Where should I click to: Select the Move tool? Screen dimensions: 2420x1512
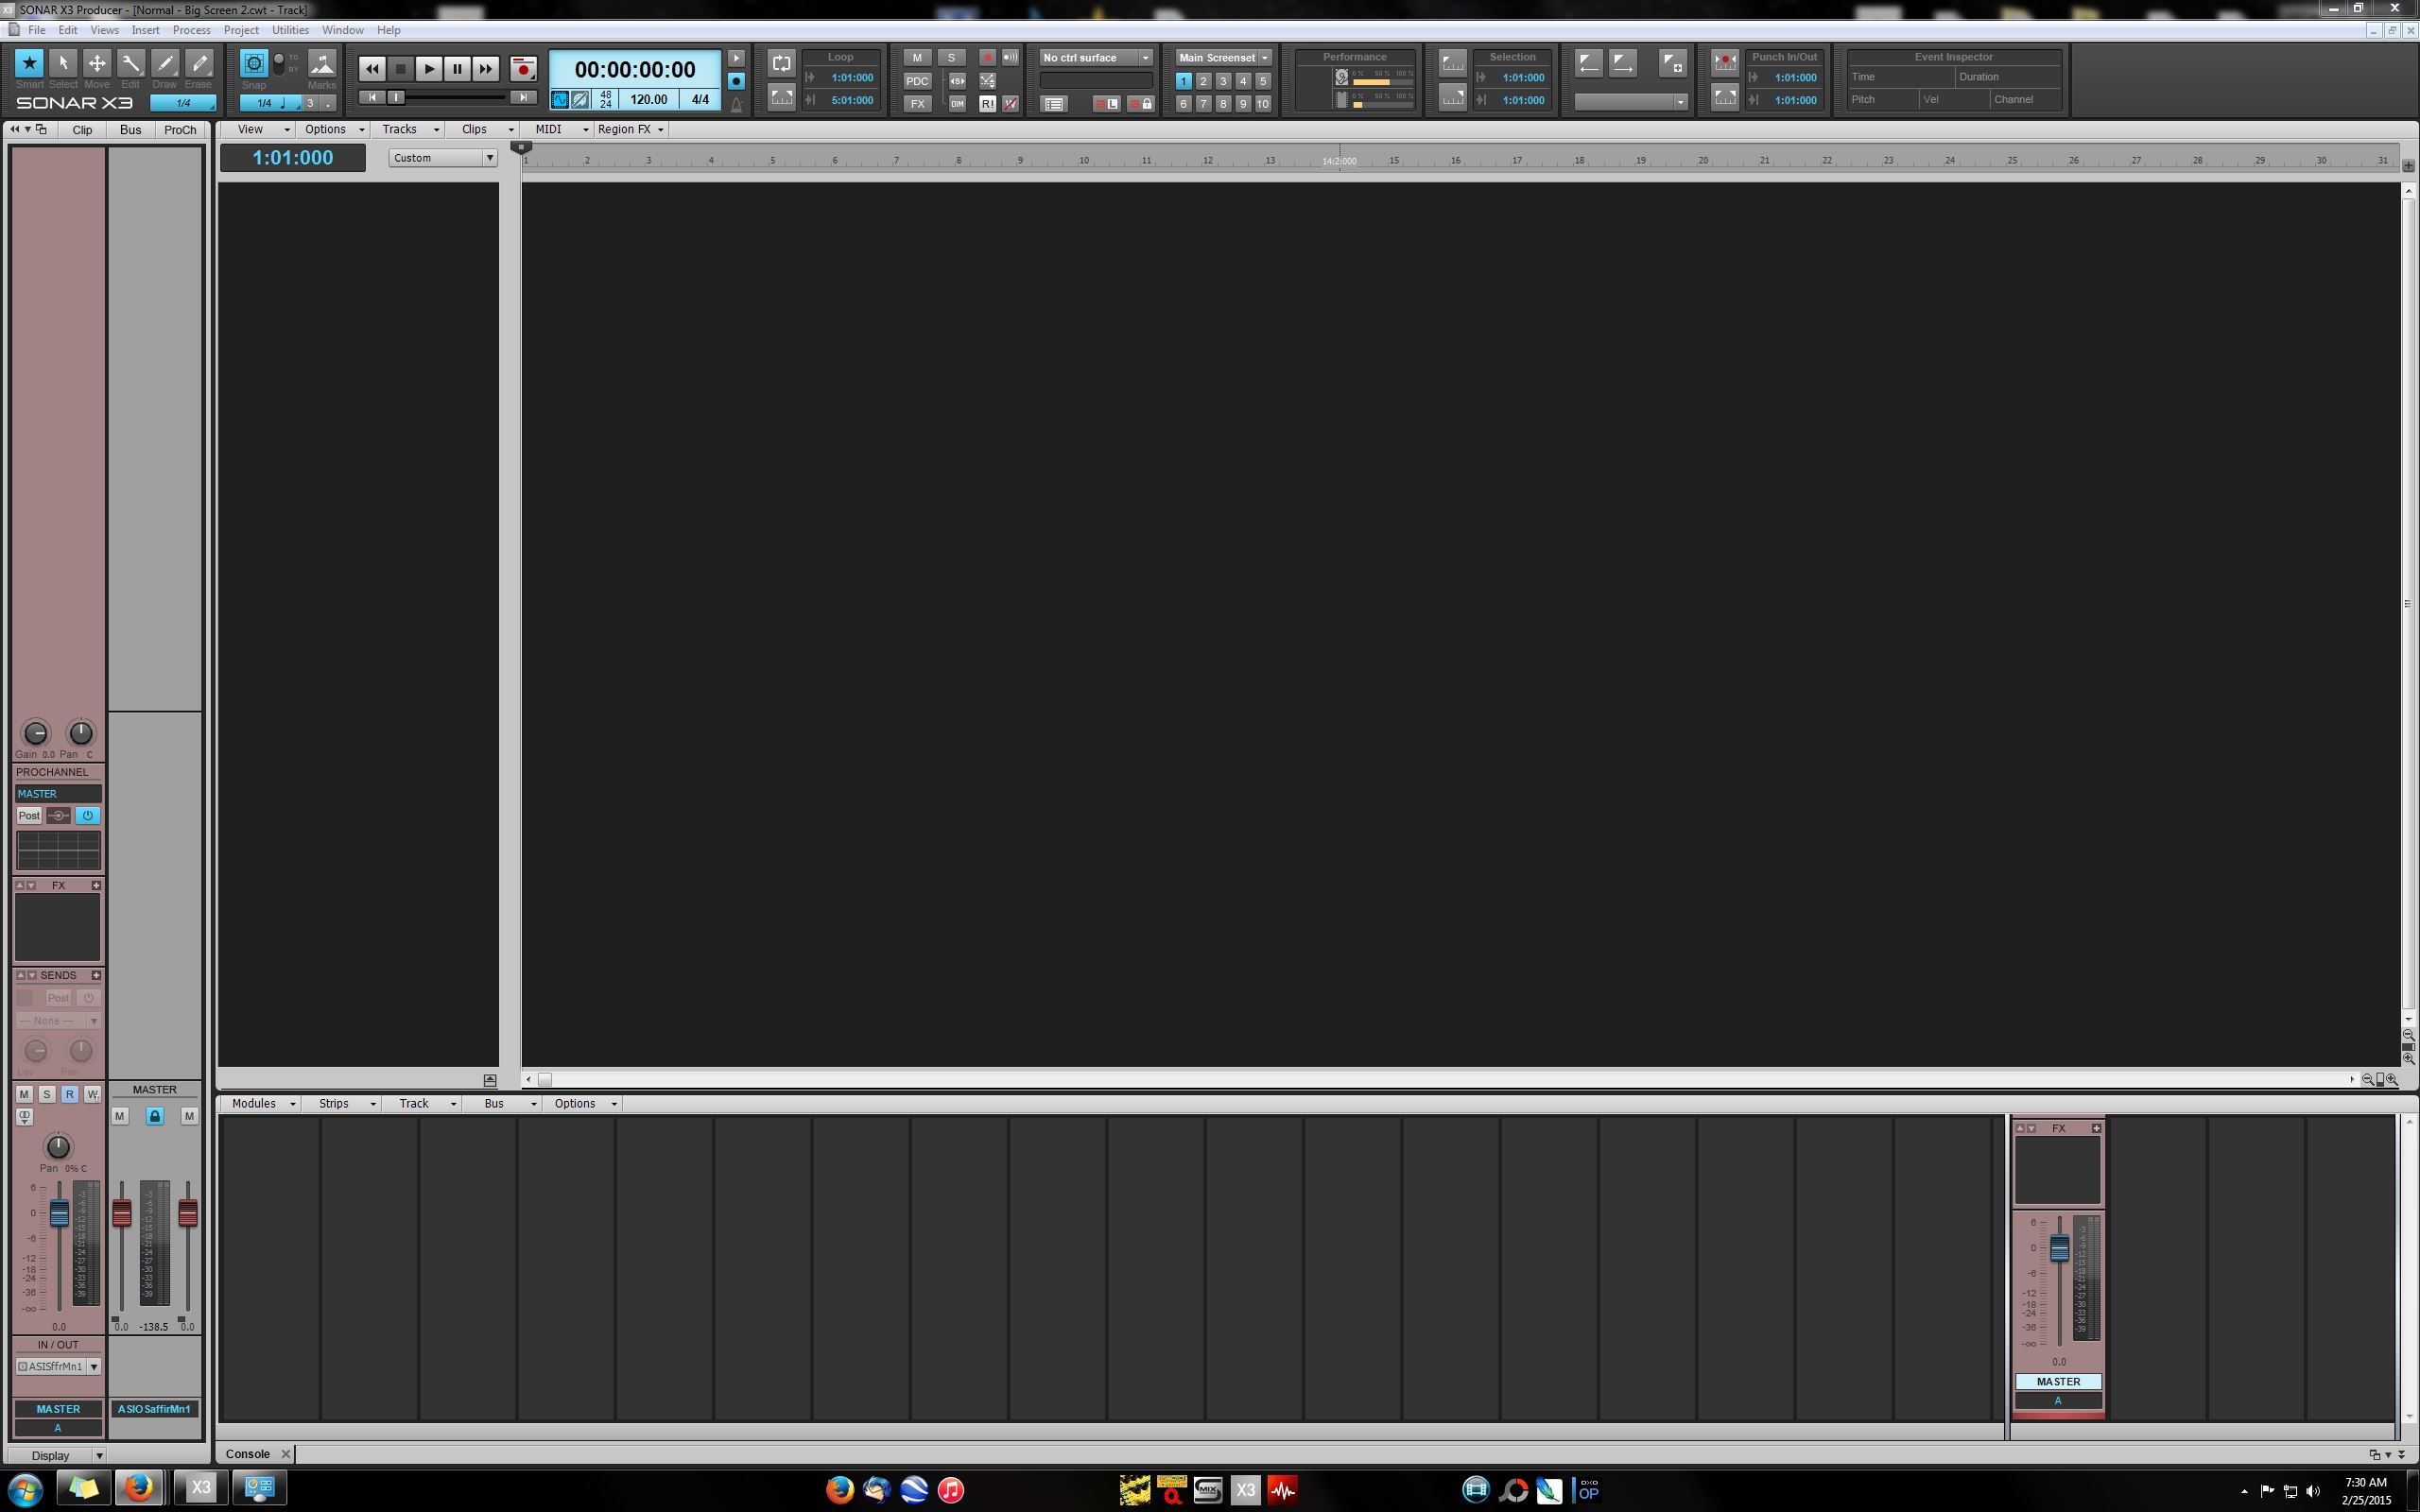(97, 64)
